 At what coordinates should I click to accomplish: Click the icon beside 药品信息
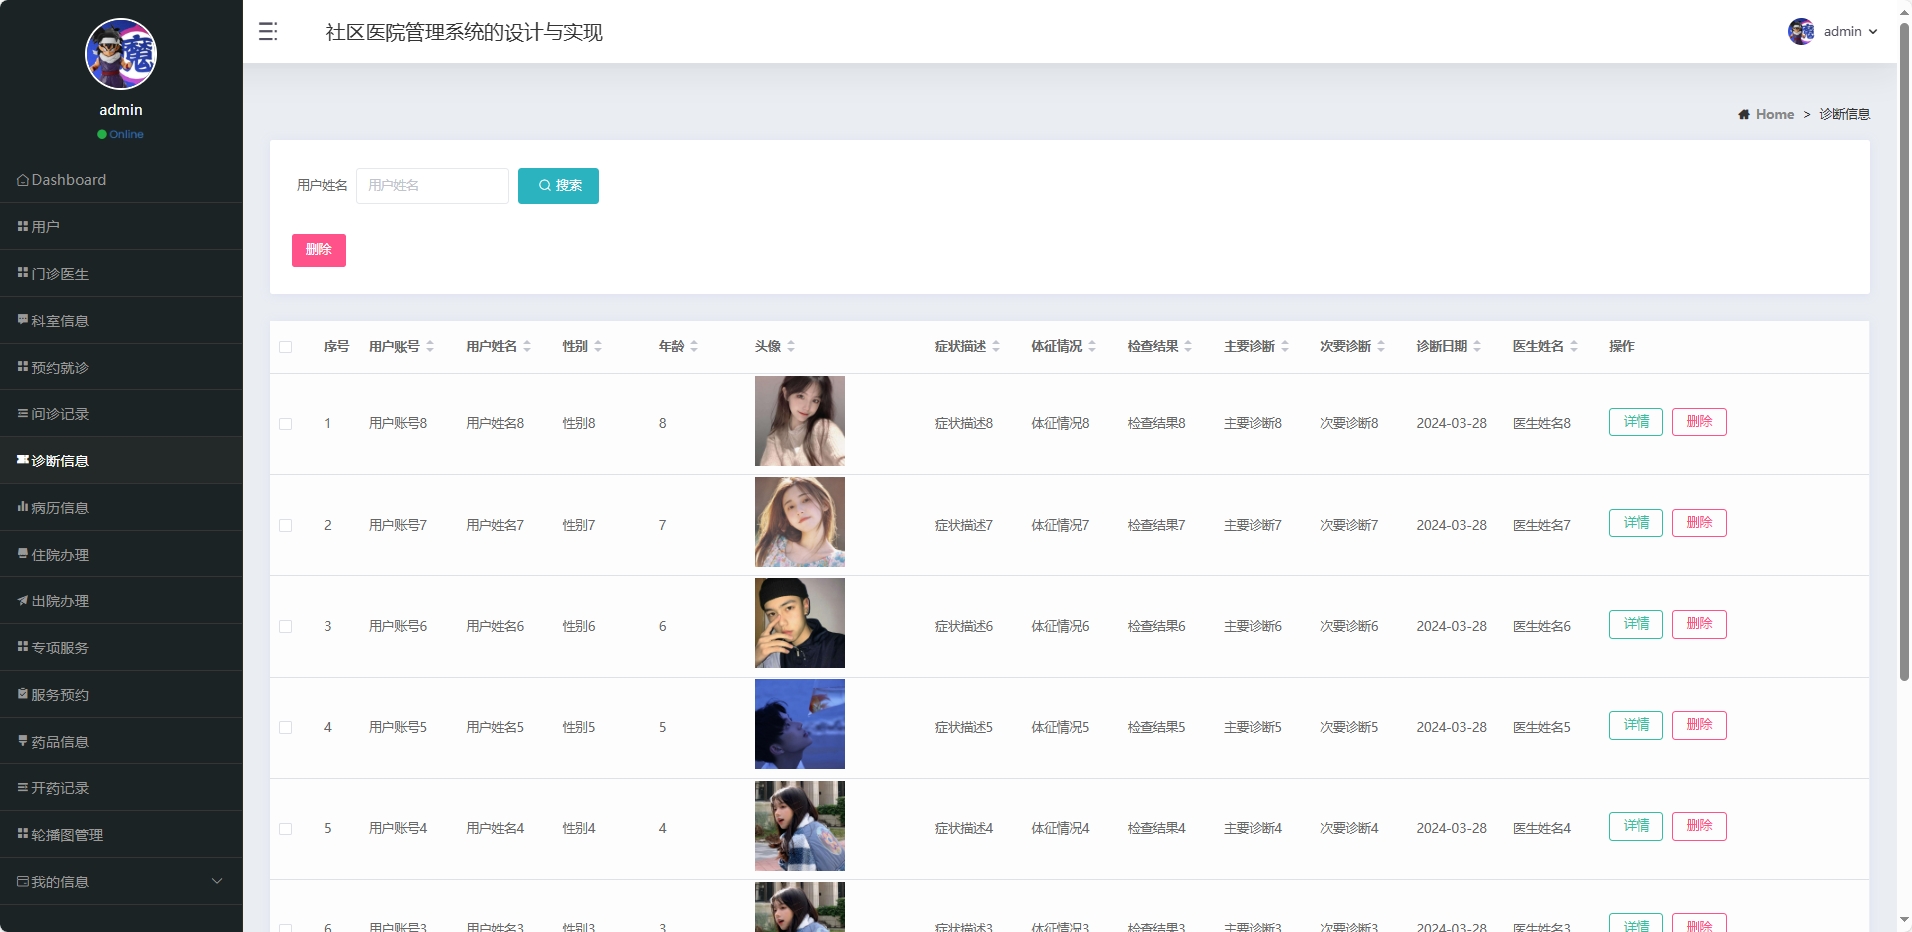(23, 741)
